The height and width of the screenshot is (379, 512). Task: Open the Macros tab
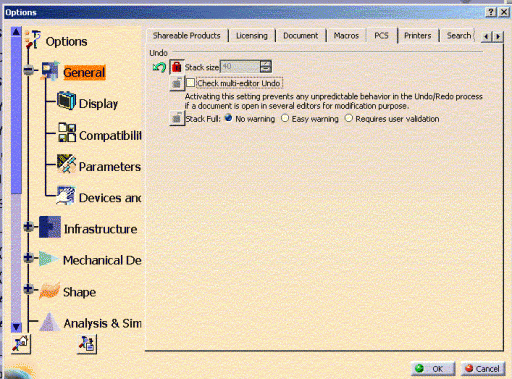pos(346,36)
